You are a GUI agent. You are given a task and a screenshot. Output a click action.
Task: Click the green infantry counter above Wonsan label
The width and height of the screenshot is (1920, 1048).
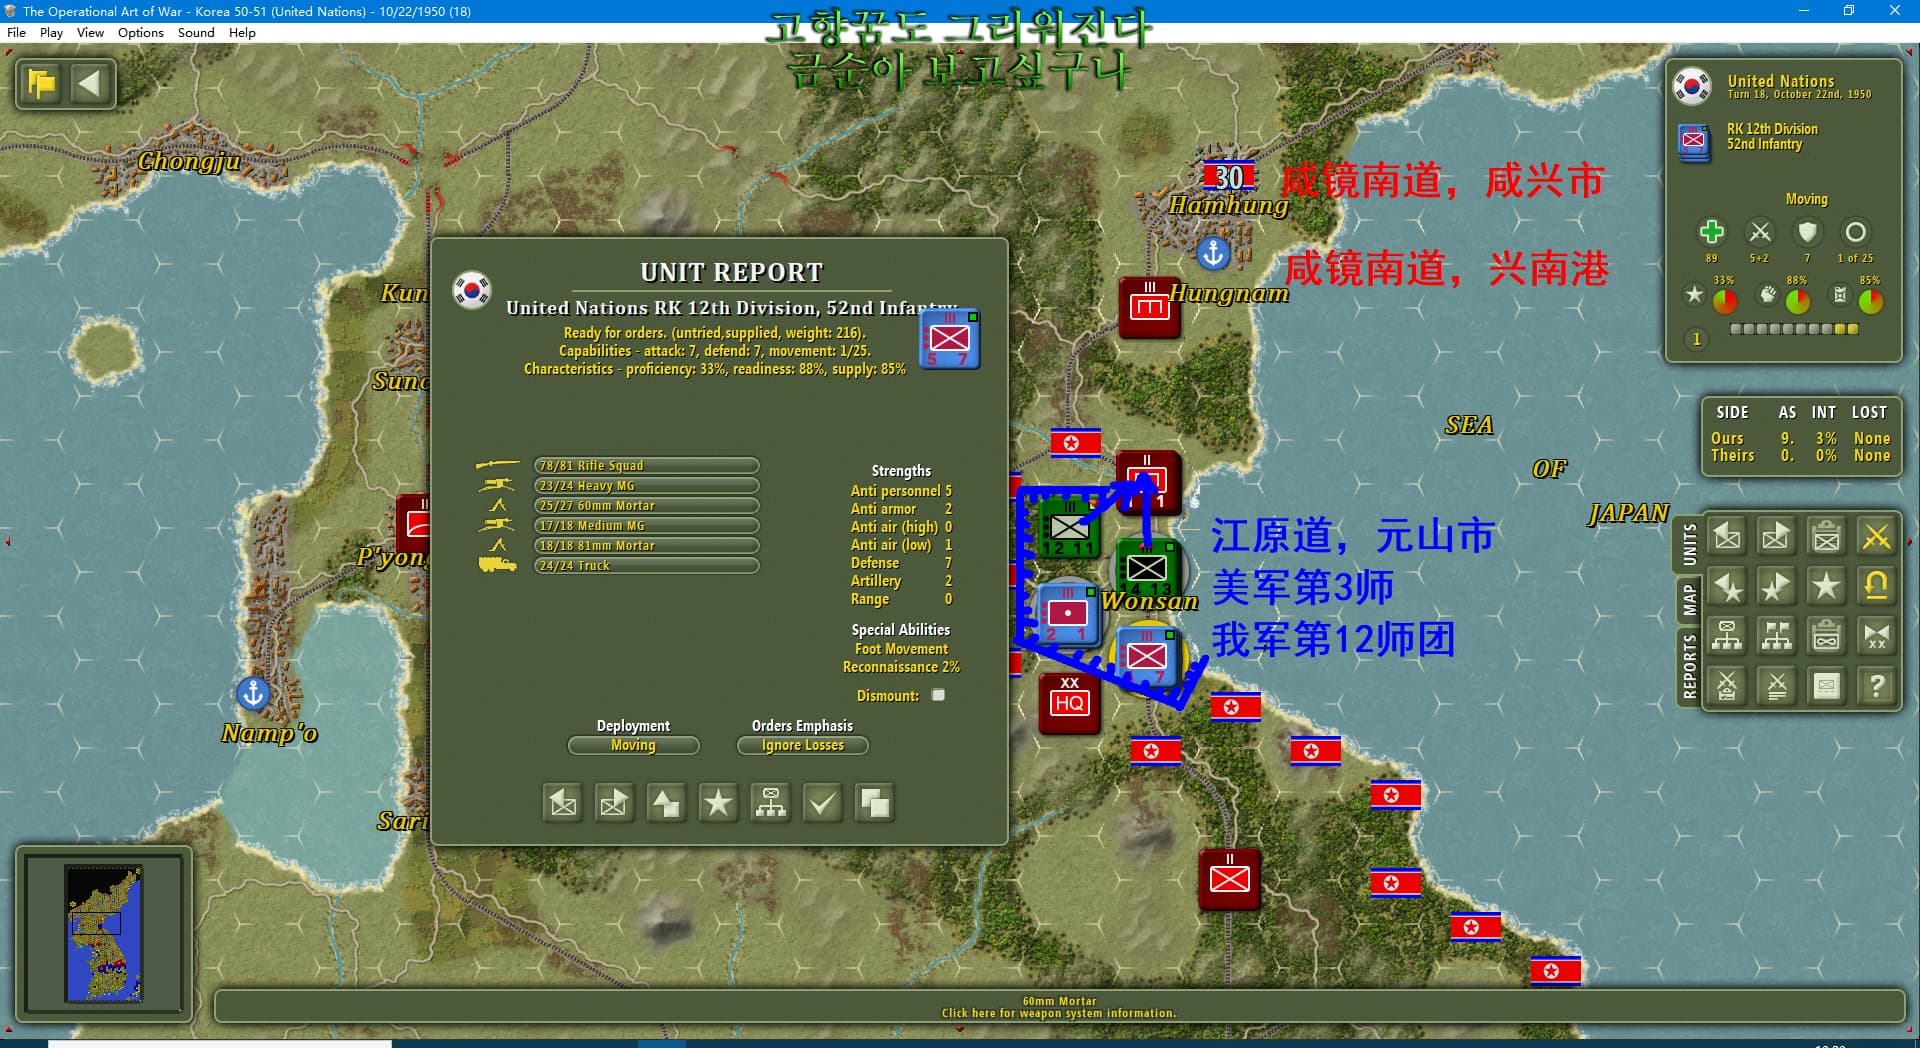[1146, 568]
